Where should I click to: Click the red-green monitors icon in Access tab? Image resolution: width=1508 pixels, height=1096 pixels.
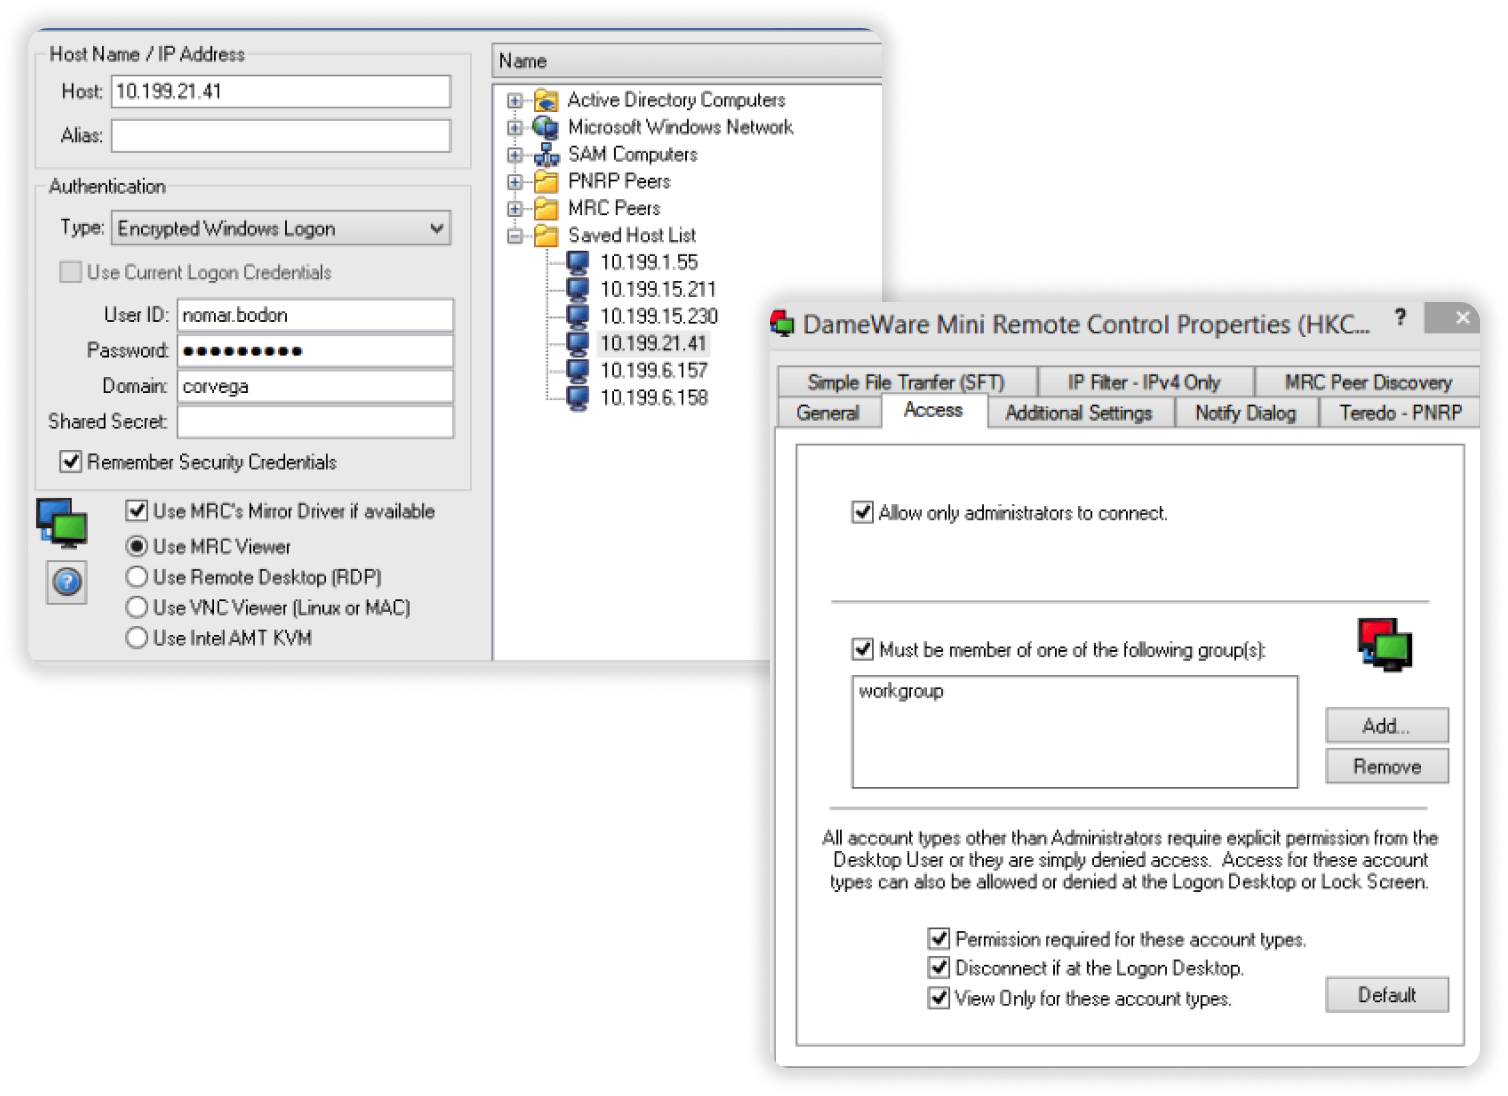click(1385, 644)
